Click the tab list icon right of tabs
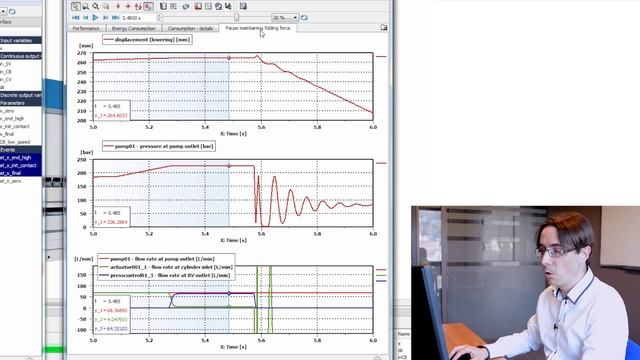The height and width of the screenshot is (360, 640). [384, 27]
